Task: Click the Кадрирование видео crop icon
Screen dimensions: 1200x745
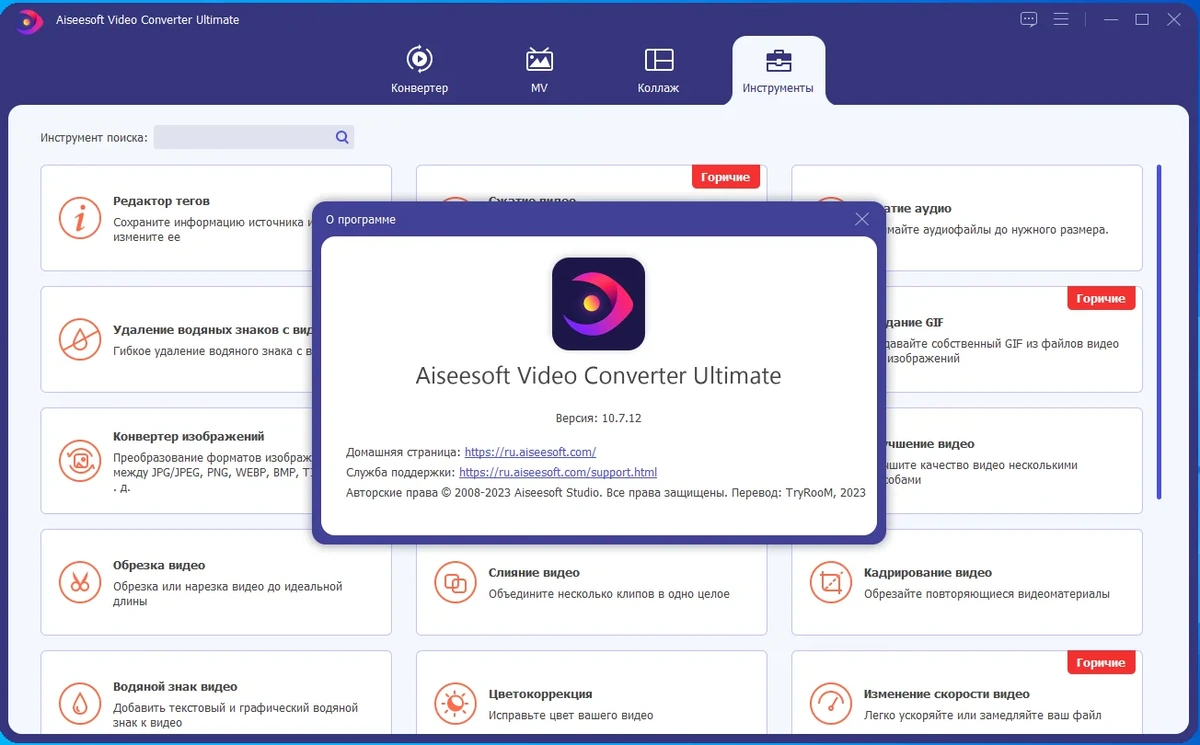Action: point(830,582)
